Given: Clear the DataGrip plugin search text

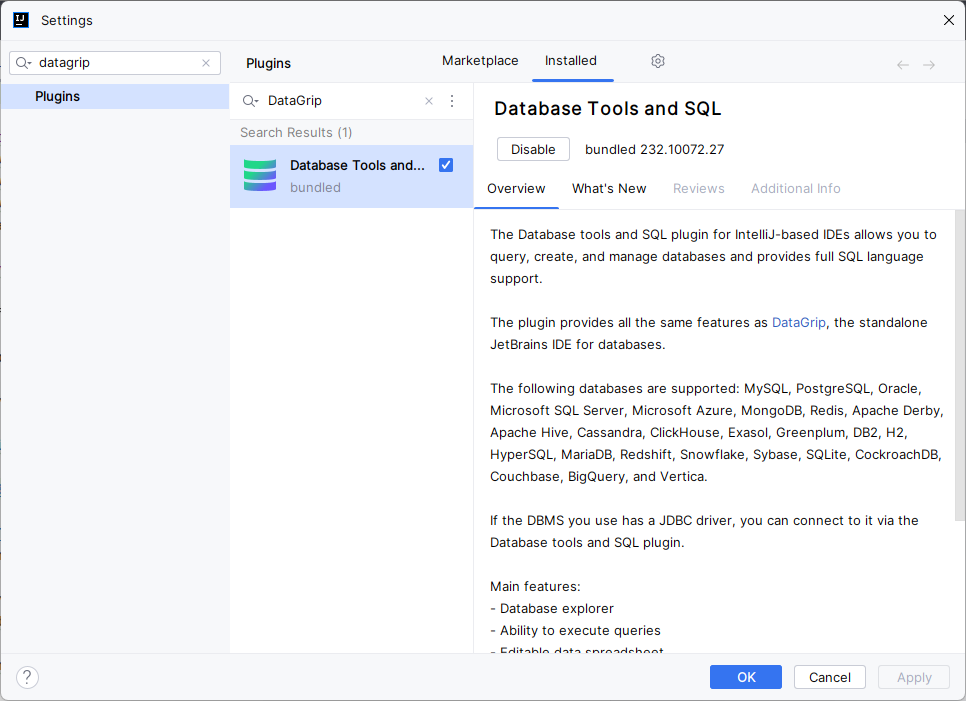Looking at the screenshot, I should click(x=429, y=100).
